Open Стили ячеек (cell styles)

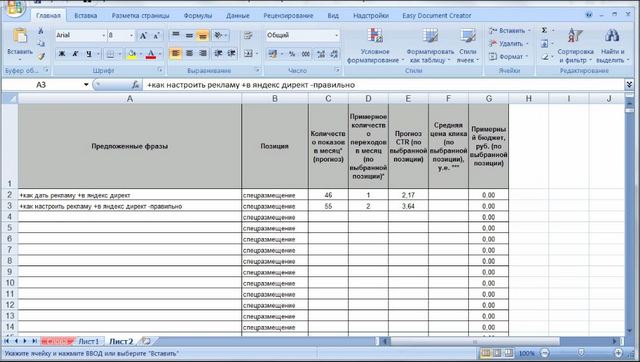tap(468, 46)
